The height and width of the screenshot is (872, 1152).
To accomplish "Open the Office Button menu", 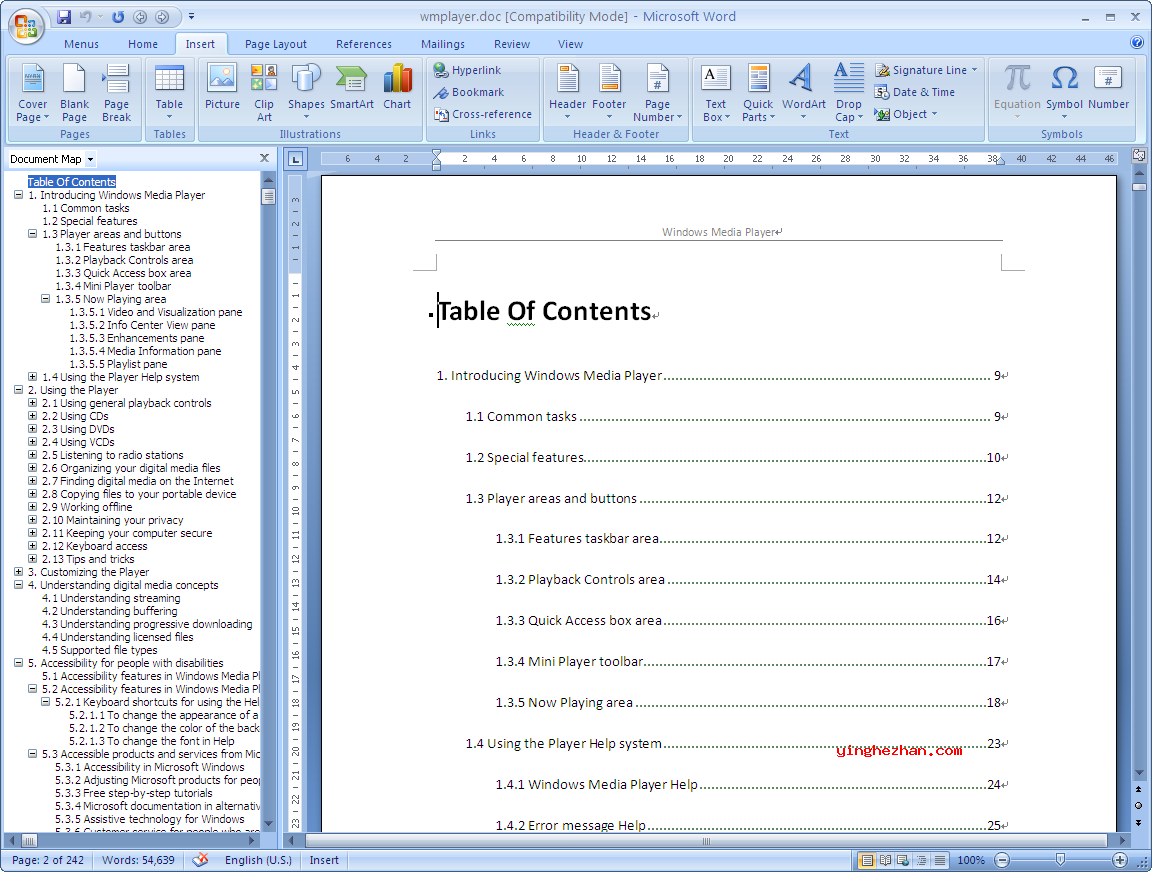I will (x=26, y=26).
